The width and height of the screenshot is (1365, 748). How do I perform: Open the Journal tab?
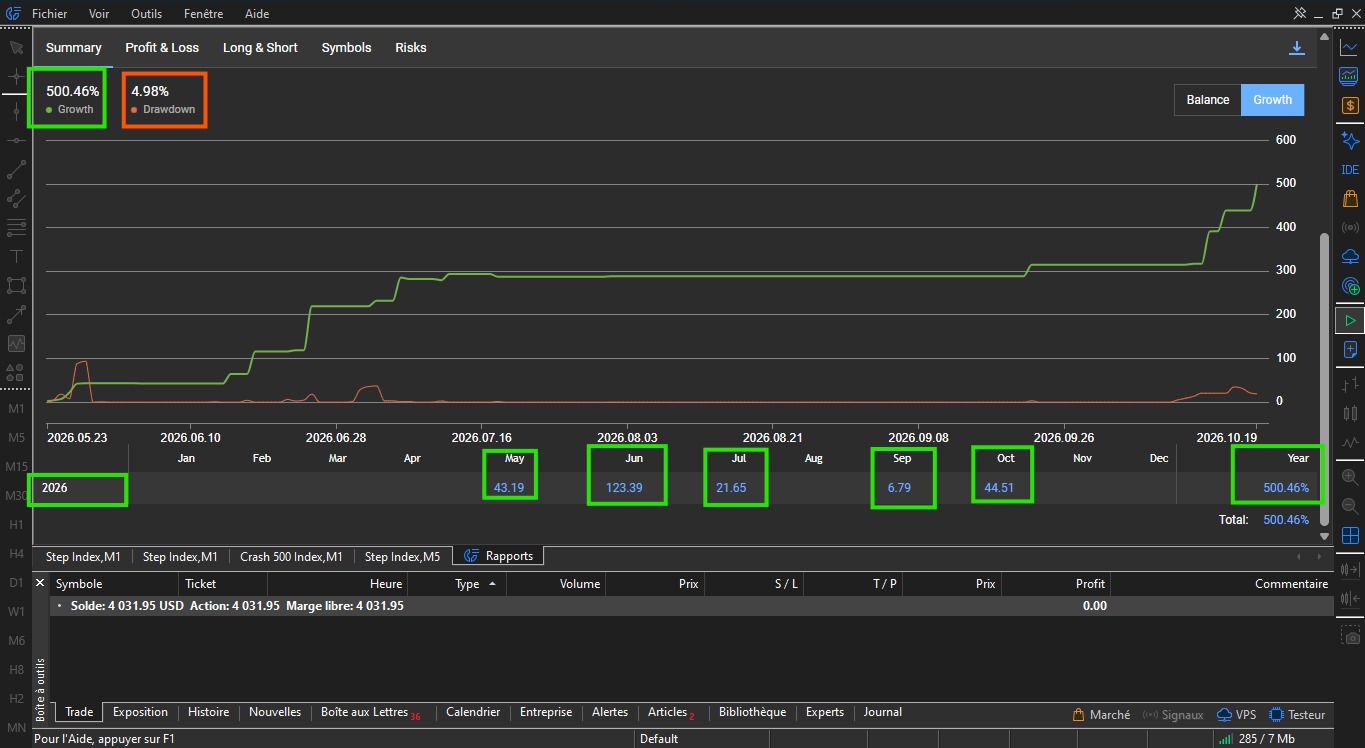click(883, 712)
